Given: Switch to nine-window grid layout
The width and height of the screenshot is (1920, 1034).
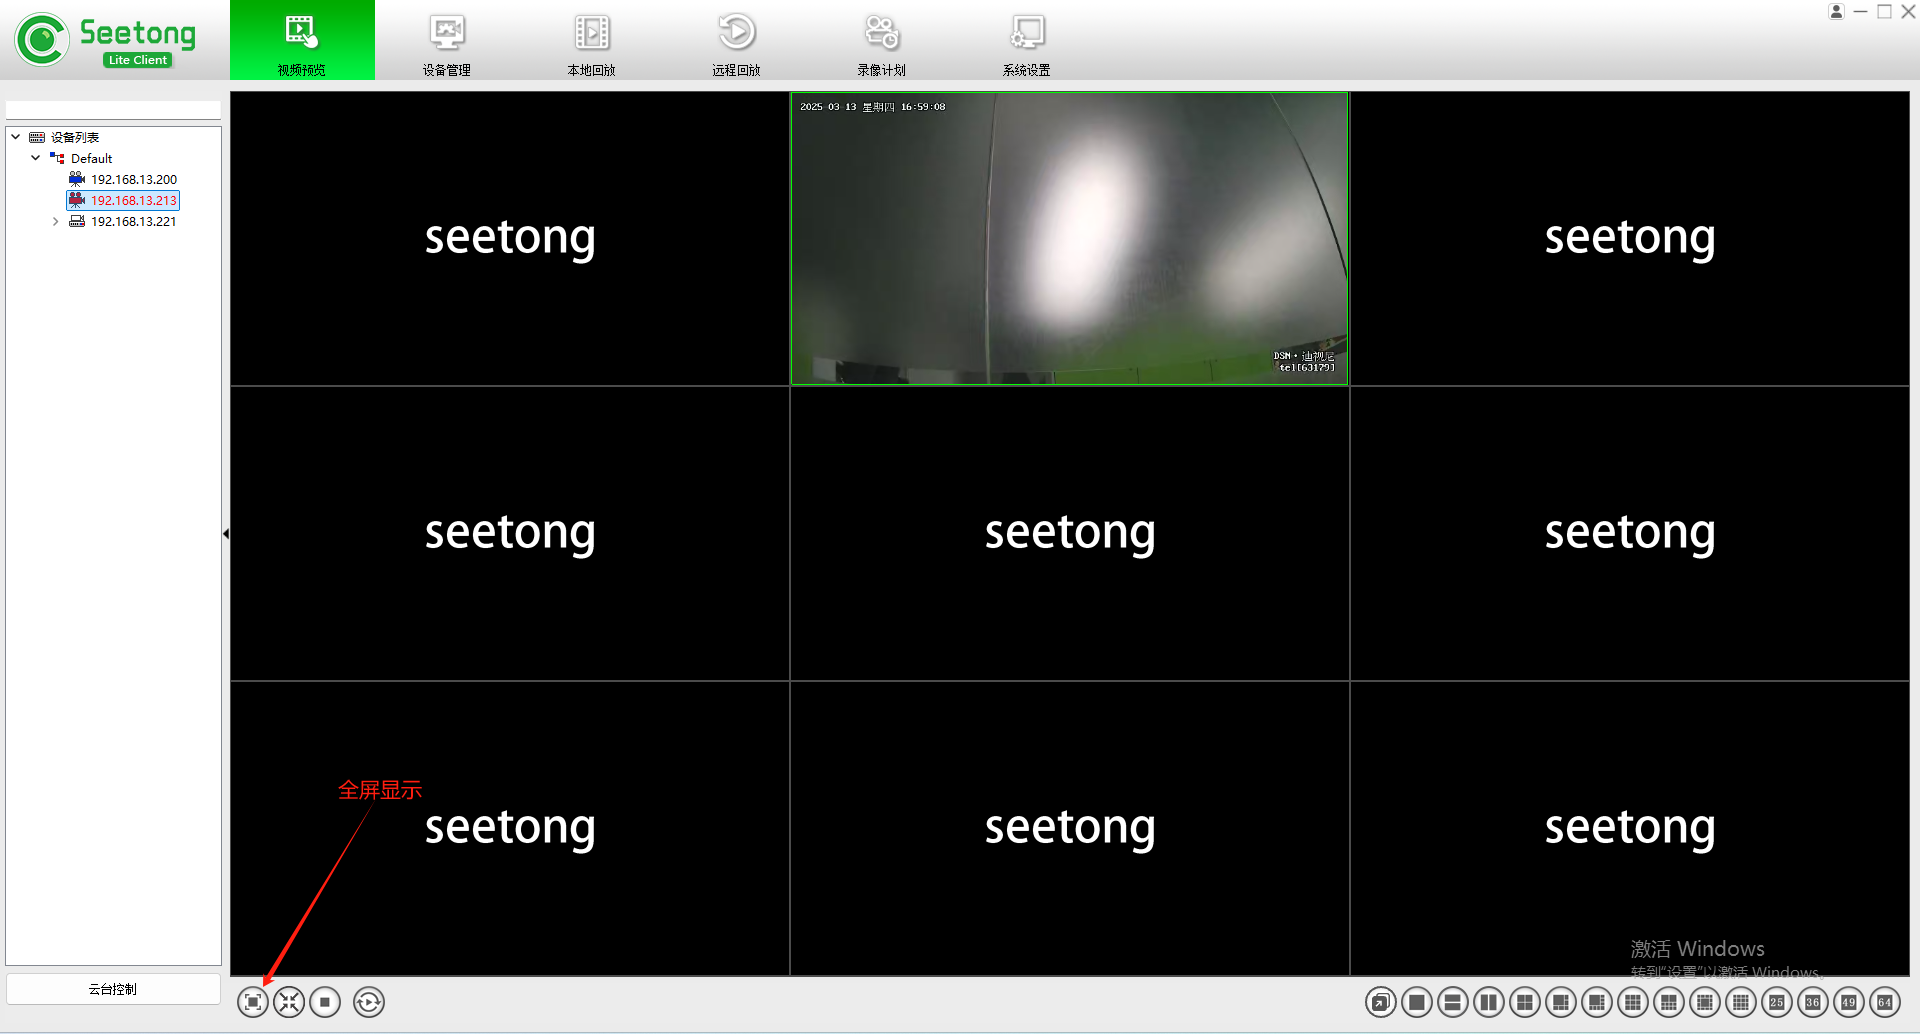Looking at the screenshot, I should (x=1633, y=1002).
